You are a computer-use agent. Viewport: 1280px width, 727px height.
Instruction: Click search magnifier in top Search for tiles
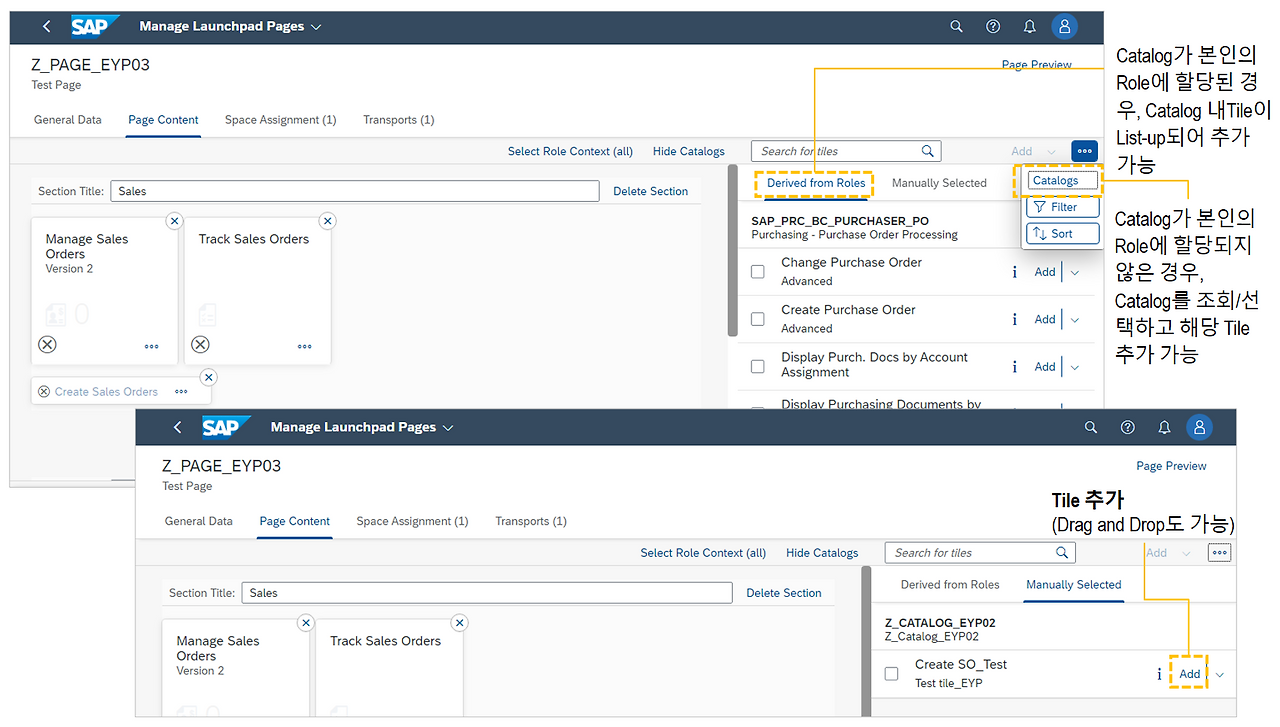(928, 151)
